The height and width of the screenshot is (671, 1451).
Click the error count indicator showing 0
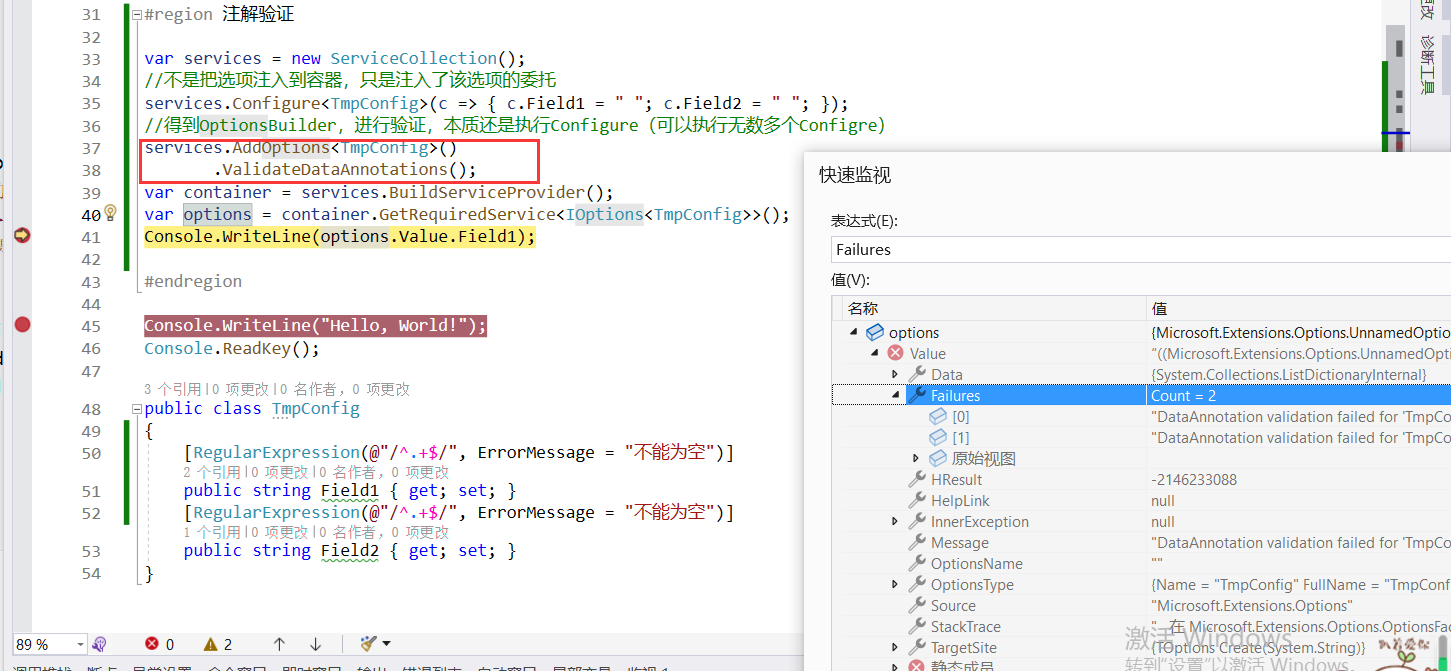160,644
